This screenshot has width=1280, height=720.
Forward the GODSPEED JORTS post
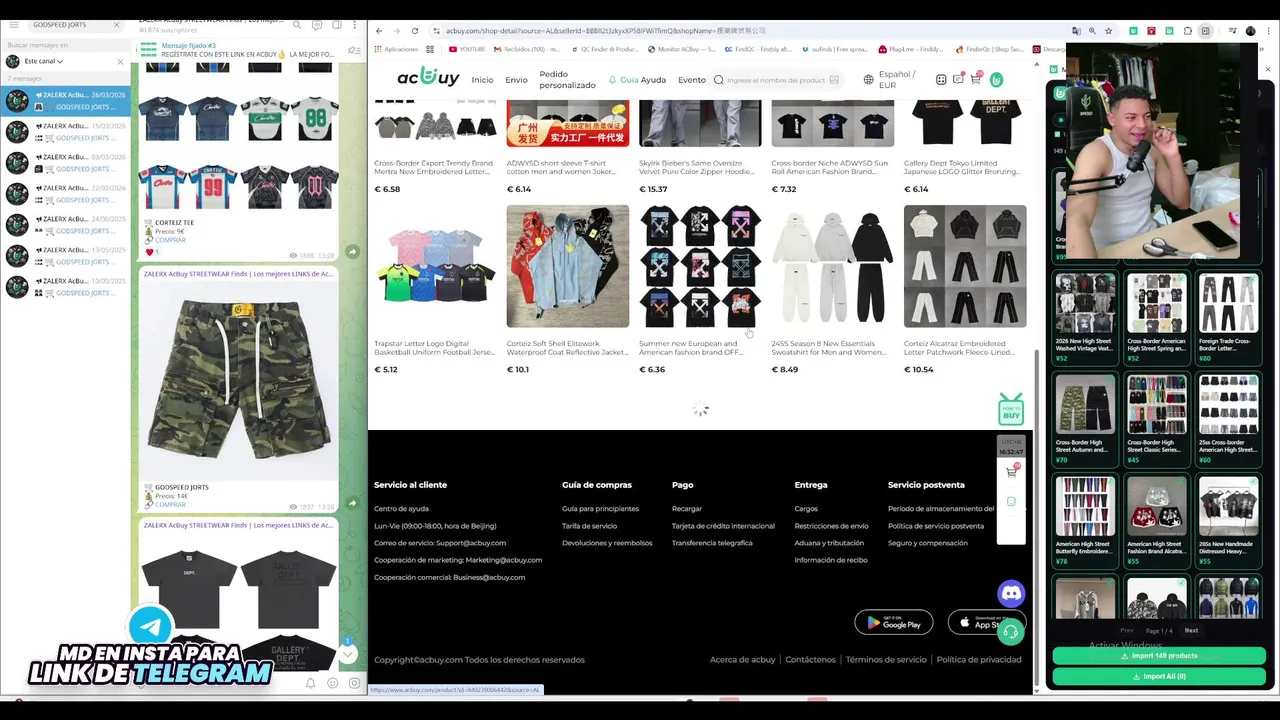pos(352,503)
